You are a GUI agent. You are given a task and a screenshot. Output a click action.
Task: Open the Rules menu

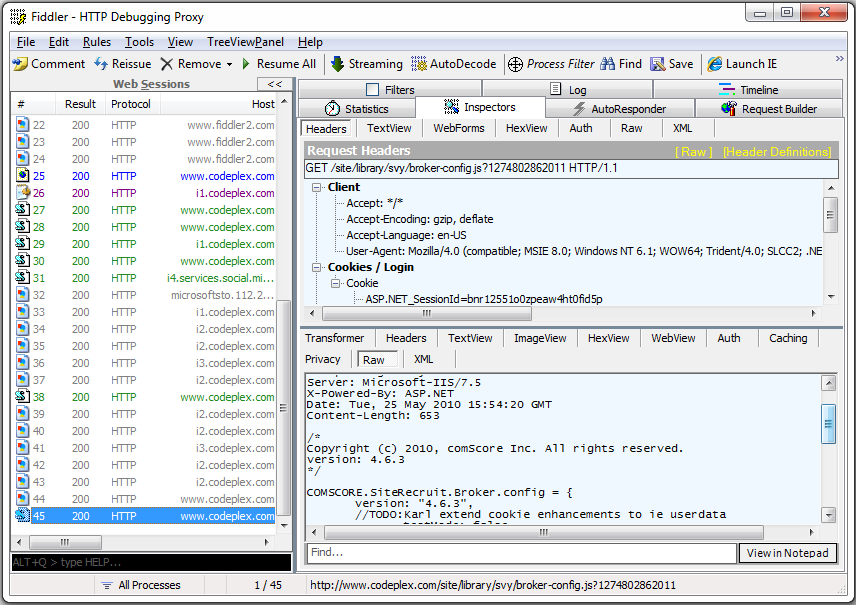click(x=97, y=42)
